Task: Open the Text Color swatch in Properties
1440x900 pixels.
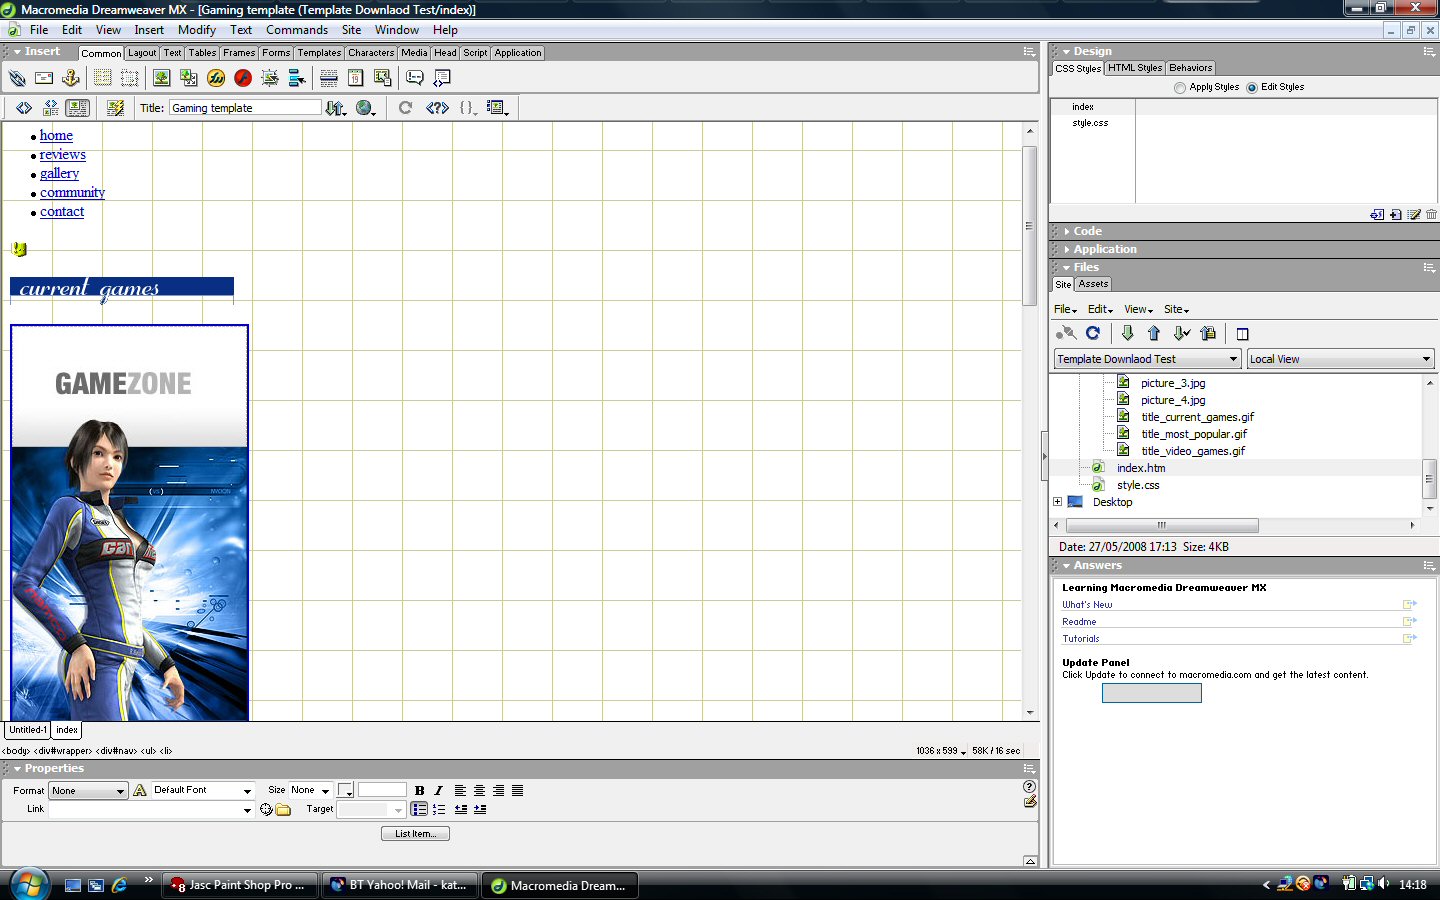Action: 346,790
